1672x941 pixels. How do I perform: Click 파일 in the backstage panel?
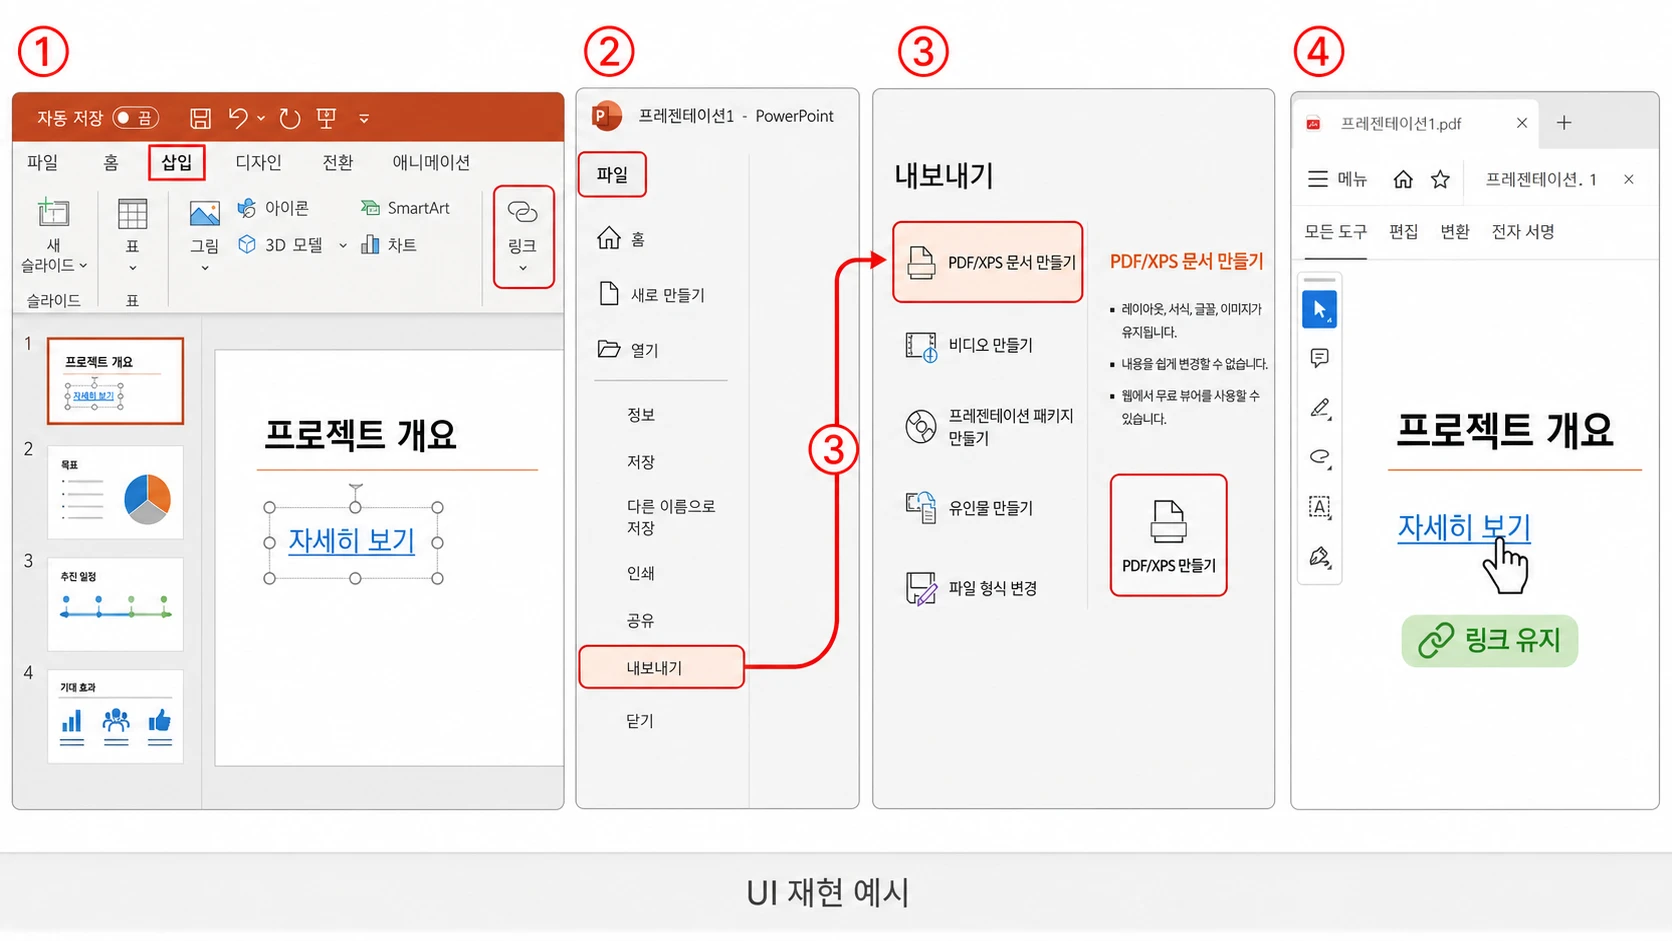click(x=612, y=175)
